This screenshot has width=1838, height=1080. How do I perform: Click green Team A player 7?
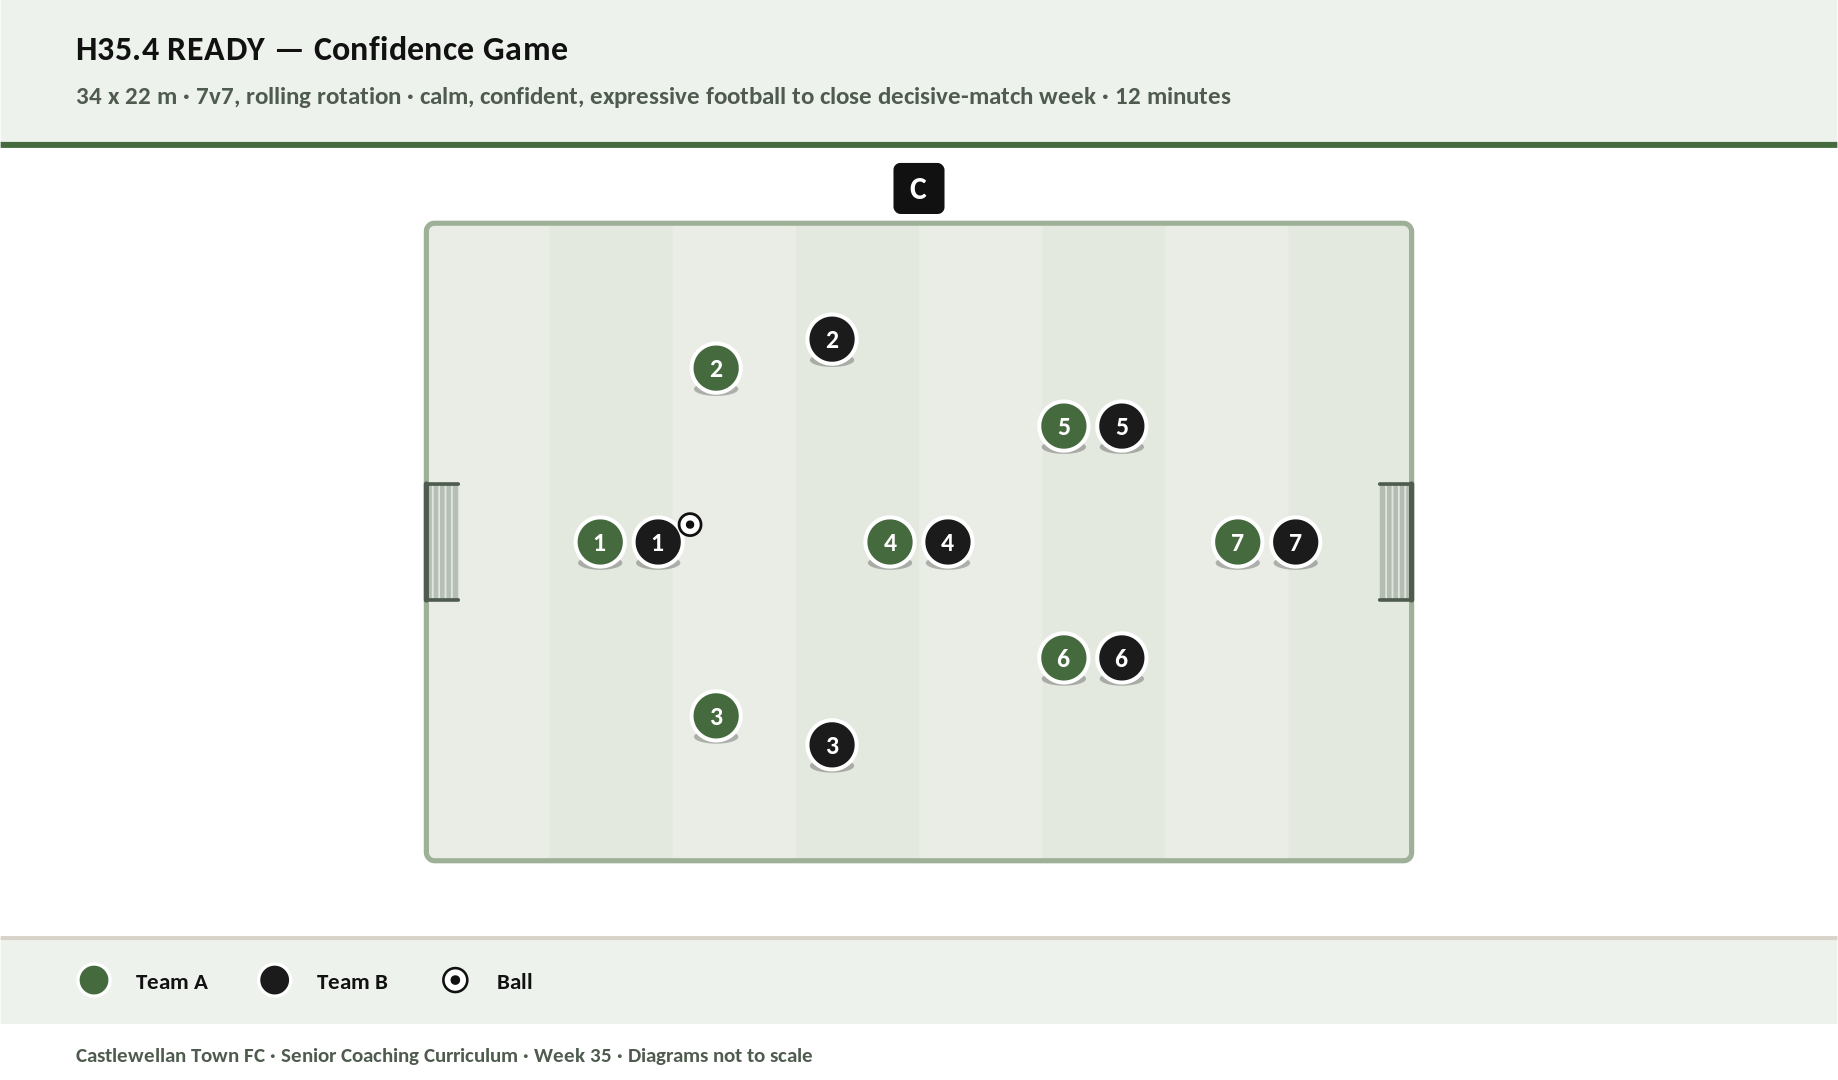1238,542
